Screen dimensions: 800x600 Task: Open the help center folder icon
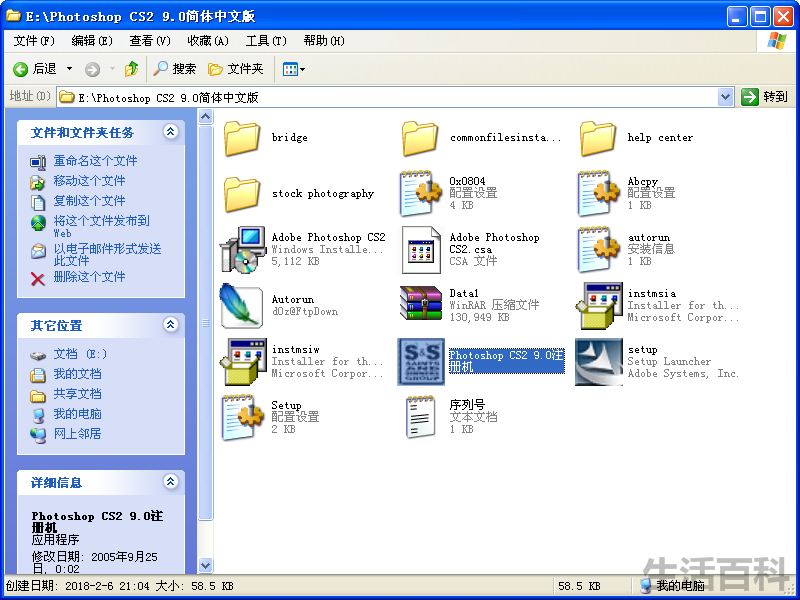tap(597, 138)
